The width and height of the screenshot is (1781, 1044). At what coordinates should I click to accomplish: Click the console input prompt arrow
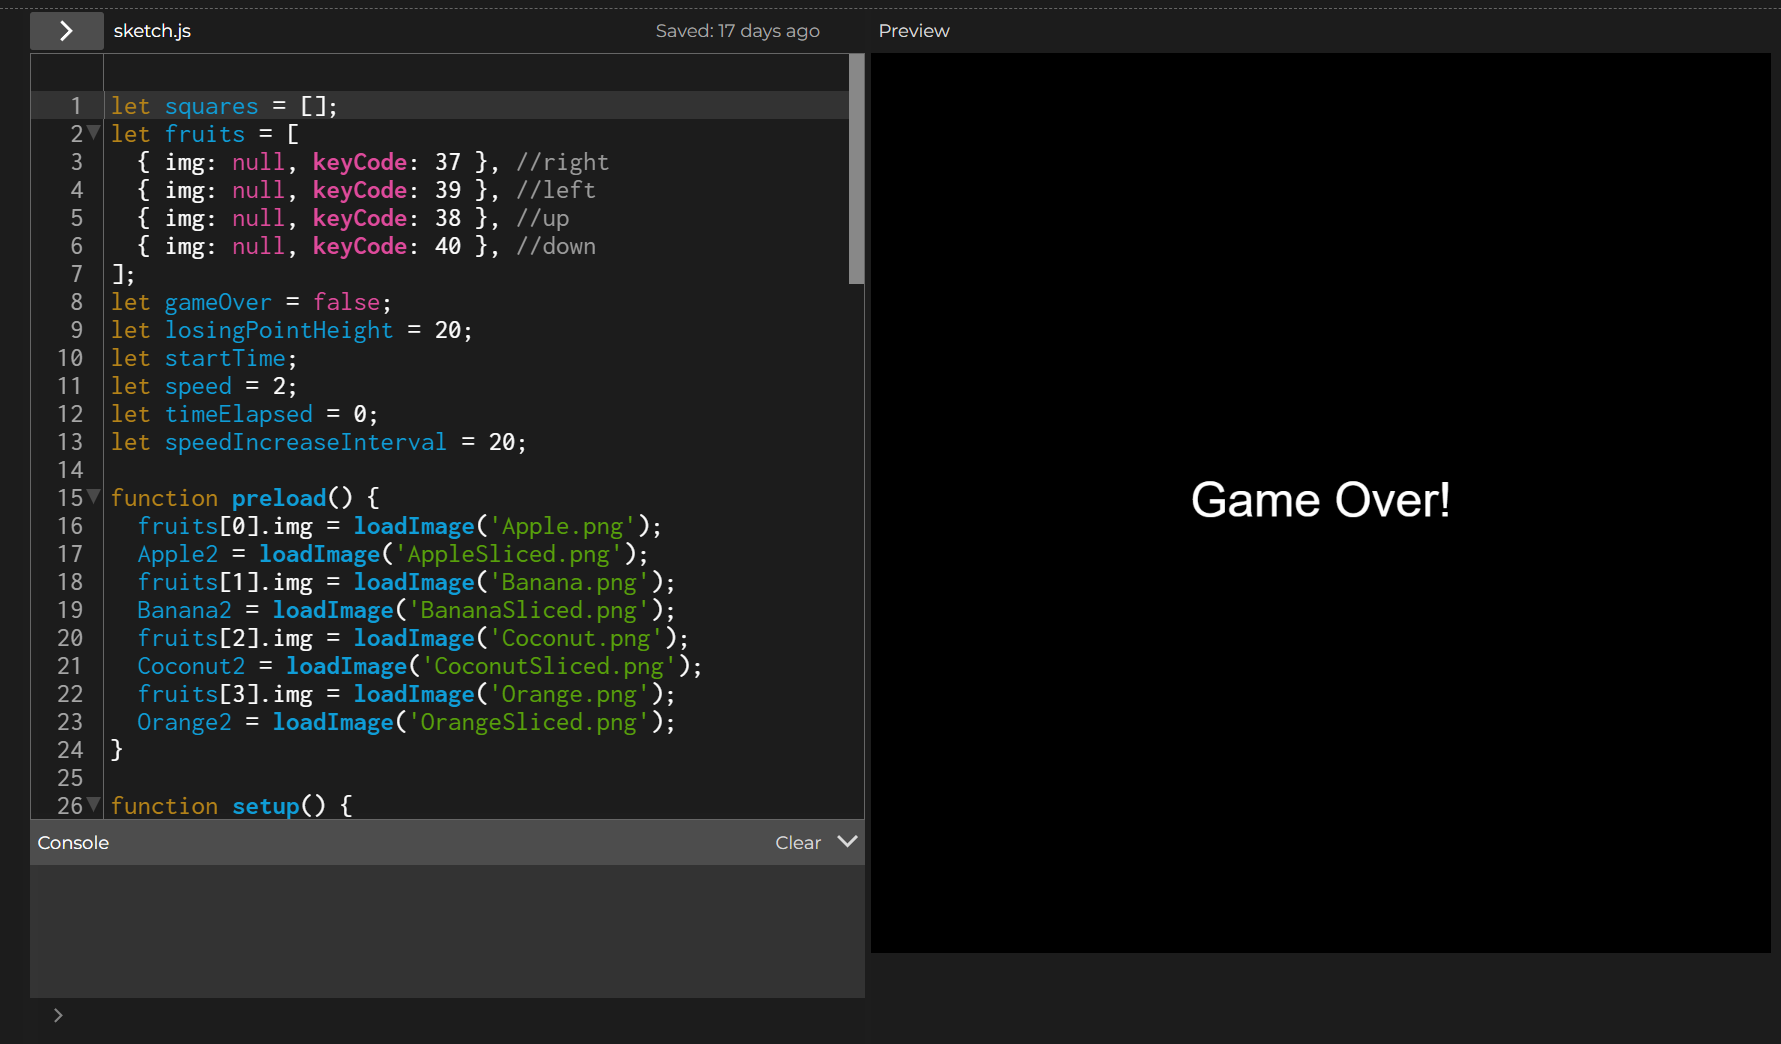58,1015
